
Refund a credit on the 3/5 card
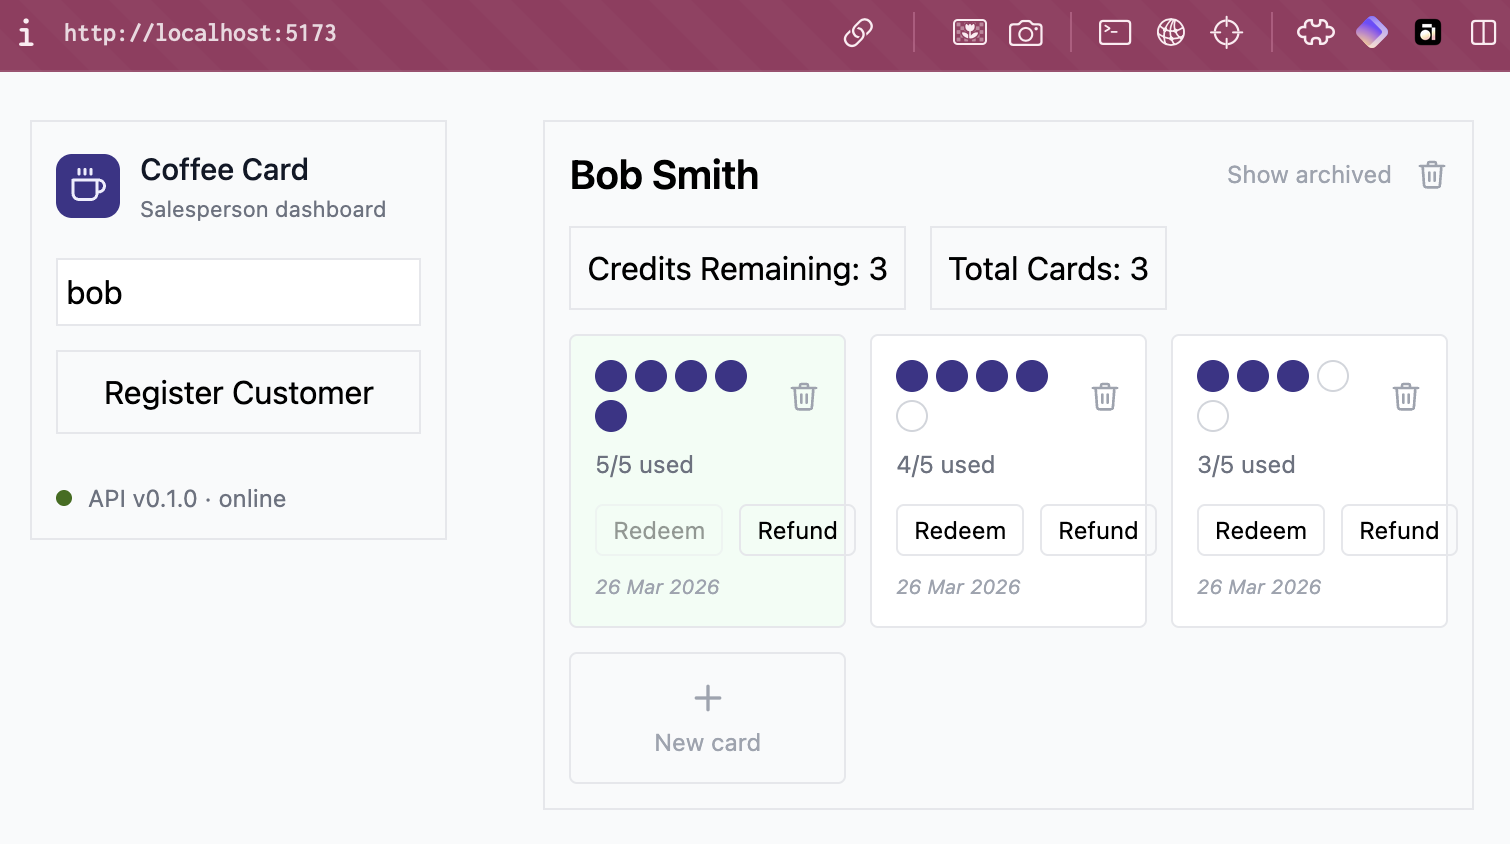(x=1399, y=530)
